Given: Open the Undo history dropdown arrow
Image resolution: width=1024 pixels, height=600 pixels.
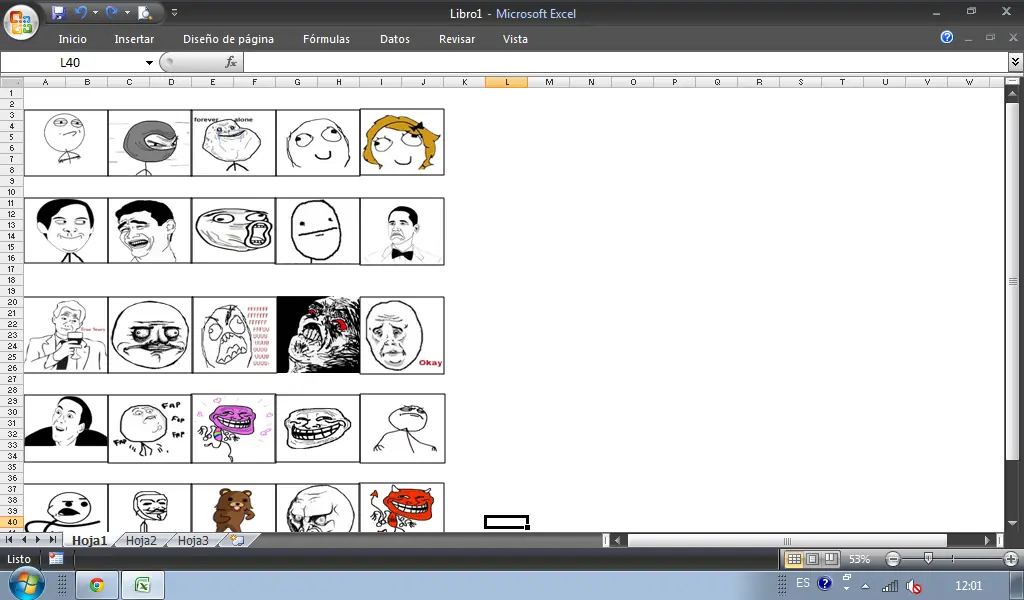Looking at the screenshot, I should [x=95, y=12].
